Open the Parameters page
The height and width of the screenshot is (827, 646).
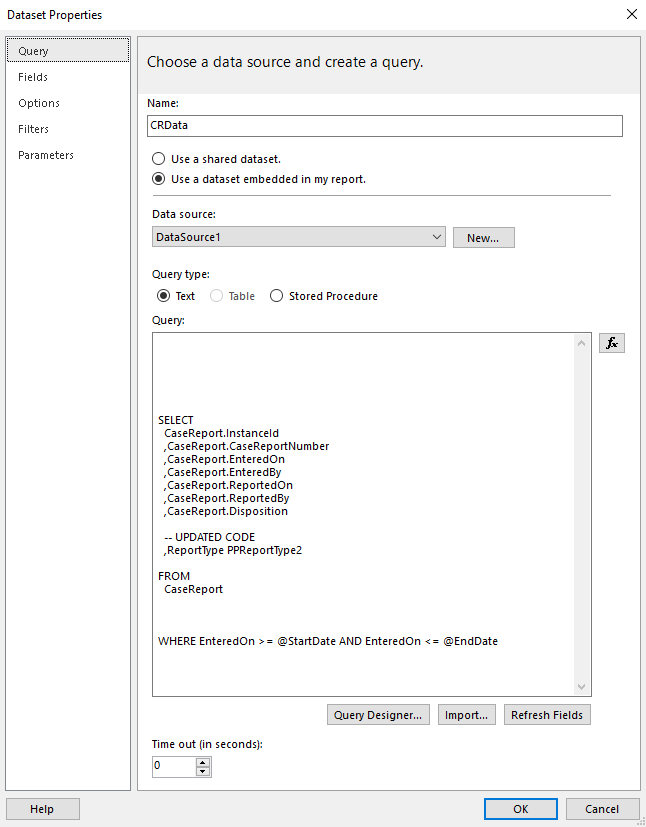(45, 155)
